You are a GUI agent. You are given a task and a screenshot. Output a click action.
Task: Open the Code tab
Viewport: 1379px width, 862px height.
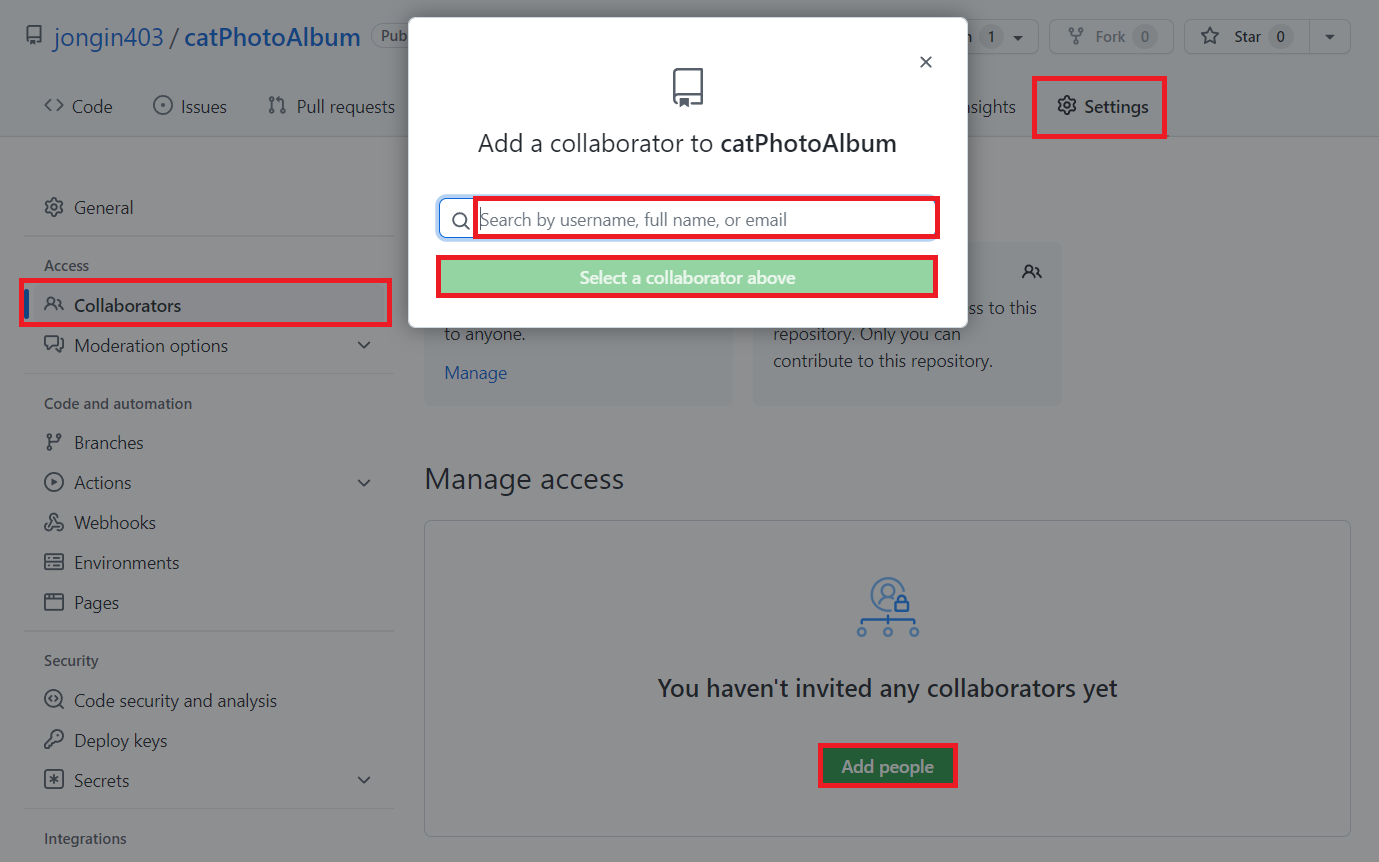78,106
